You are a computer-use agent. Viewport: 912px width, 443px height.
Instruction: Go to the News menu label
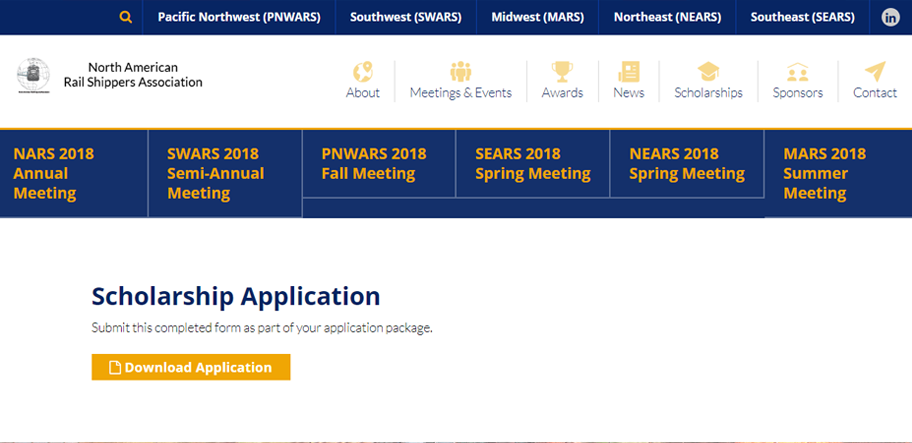(629, 92)
